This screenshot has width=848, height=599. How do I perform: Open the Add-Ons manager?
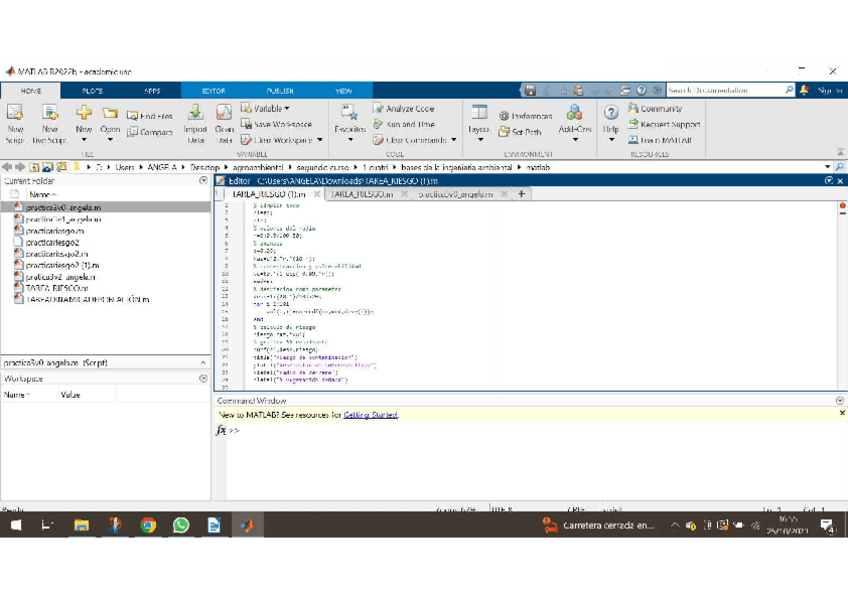tap(574, 118)
